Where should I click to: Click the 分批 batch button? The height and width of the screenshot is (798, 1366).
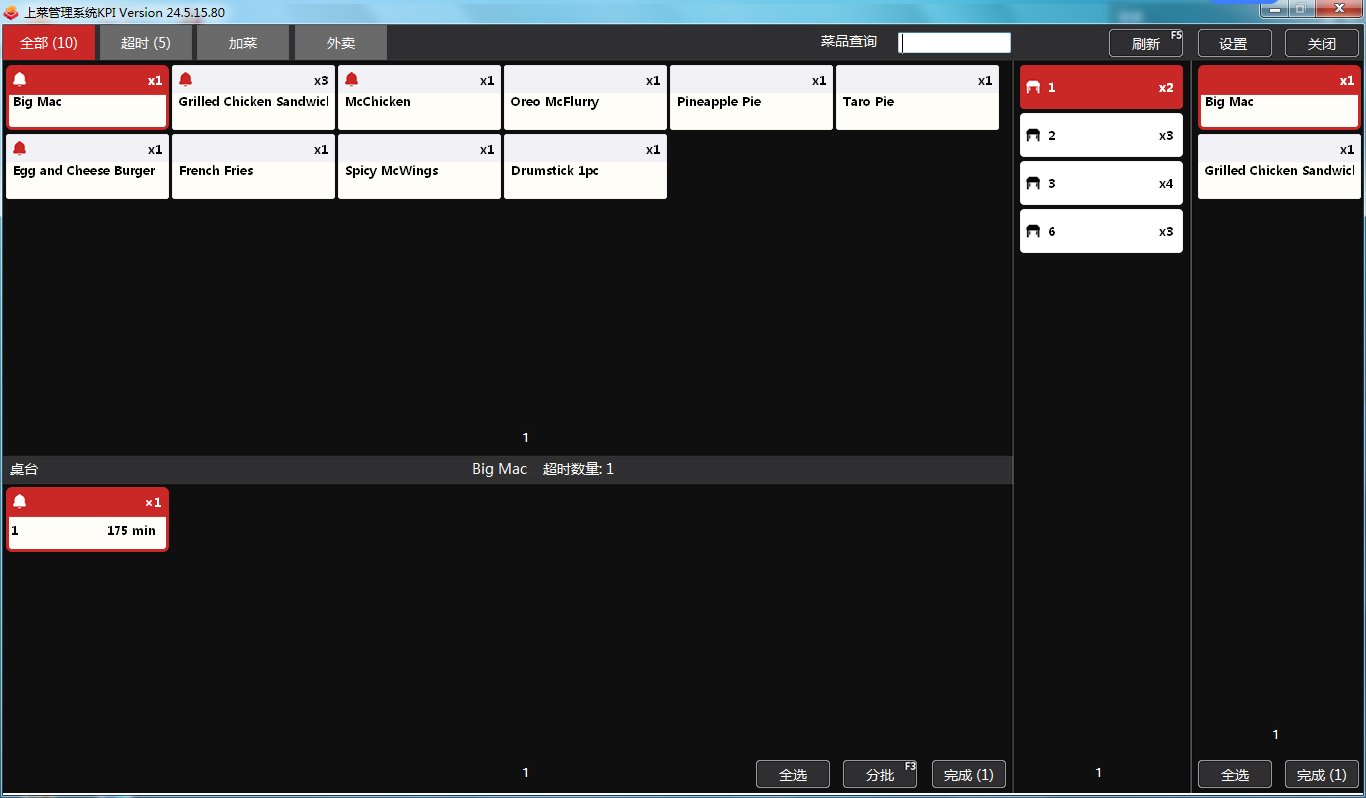[880, 775]
